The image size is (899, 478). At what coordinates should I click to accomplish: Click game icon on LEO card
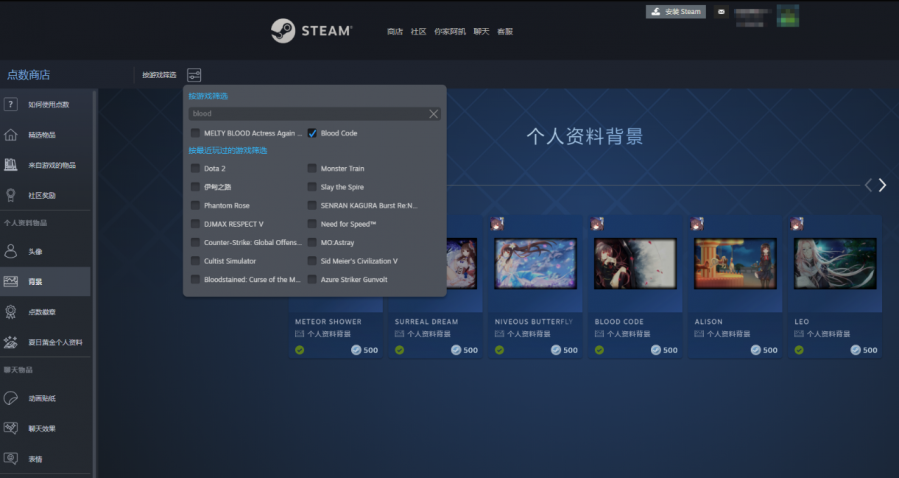796,224
